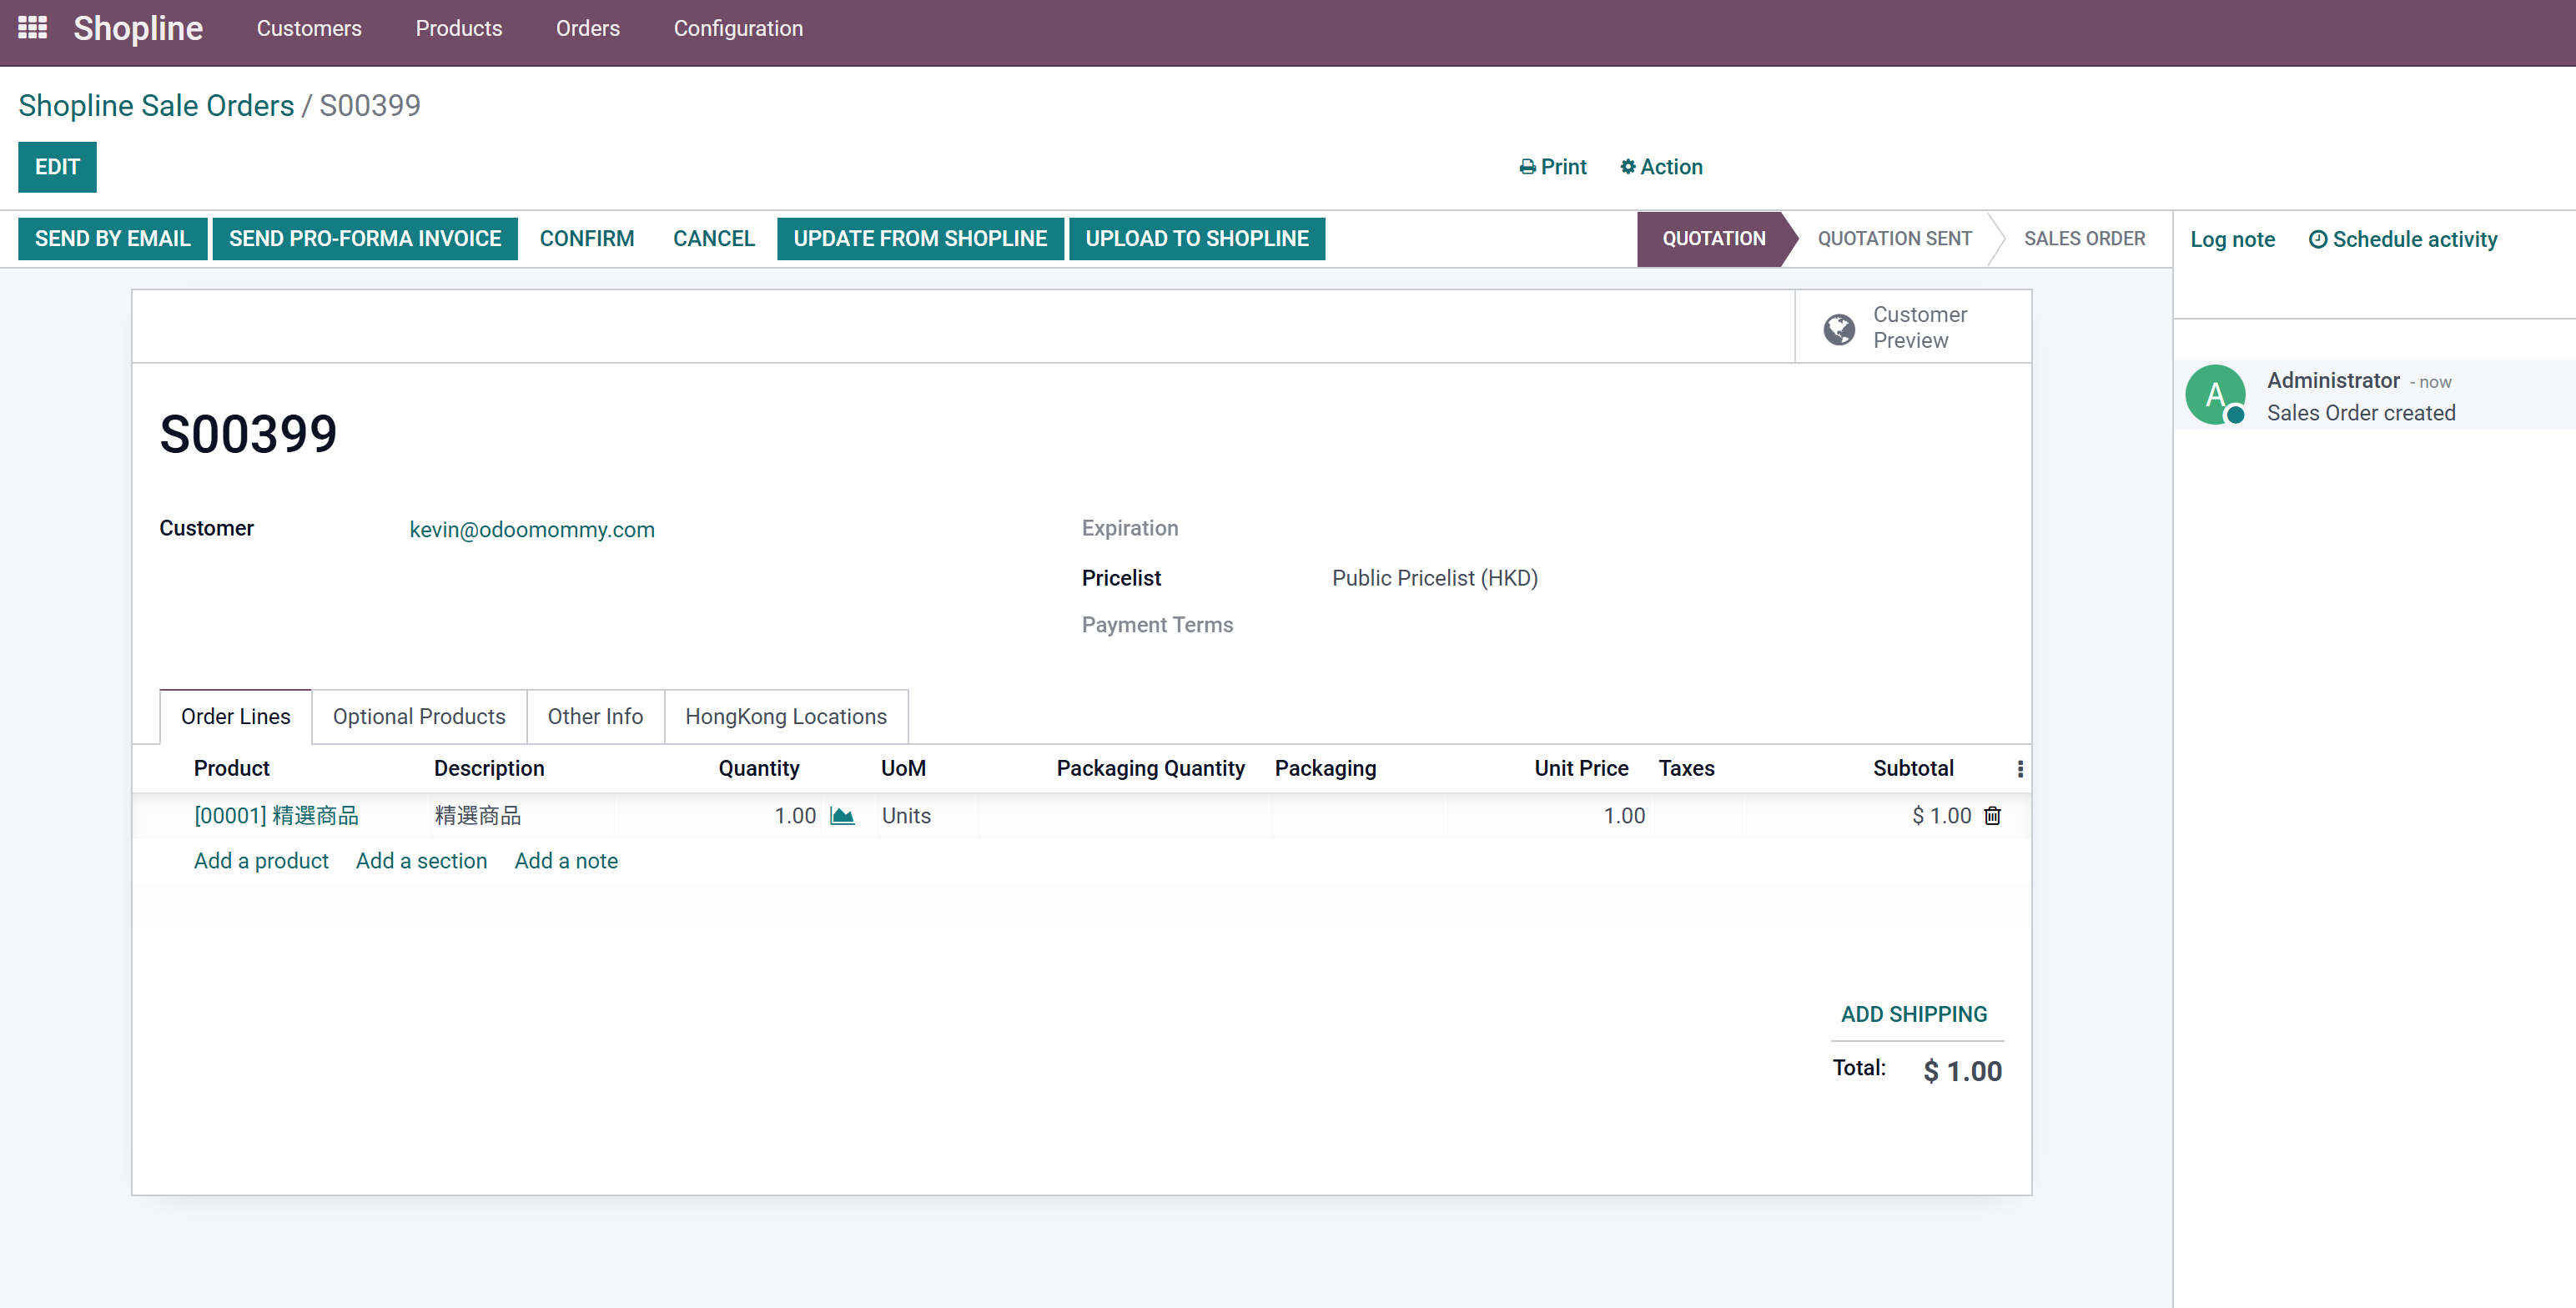Open the Orders menu

[587, 28]
